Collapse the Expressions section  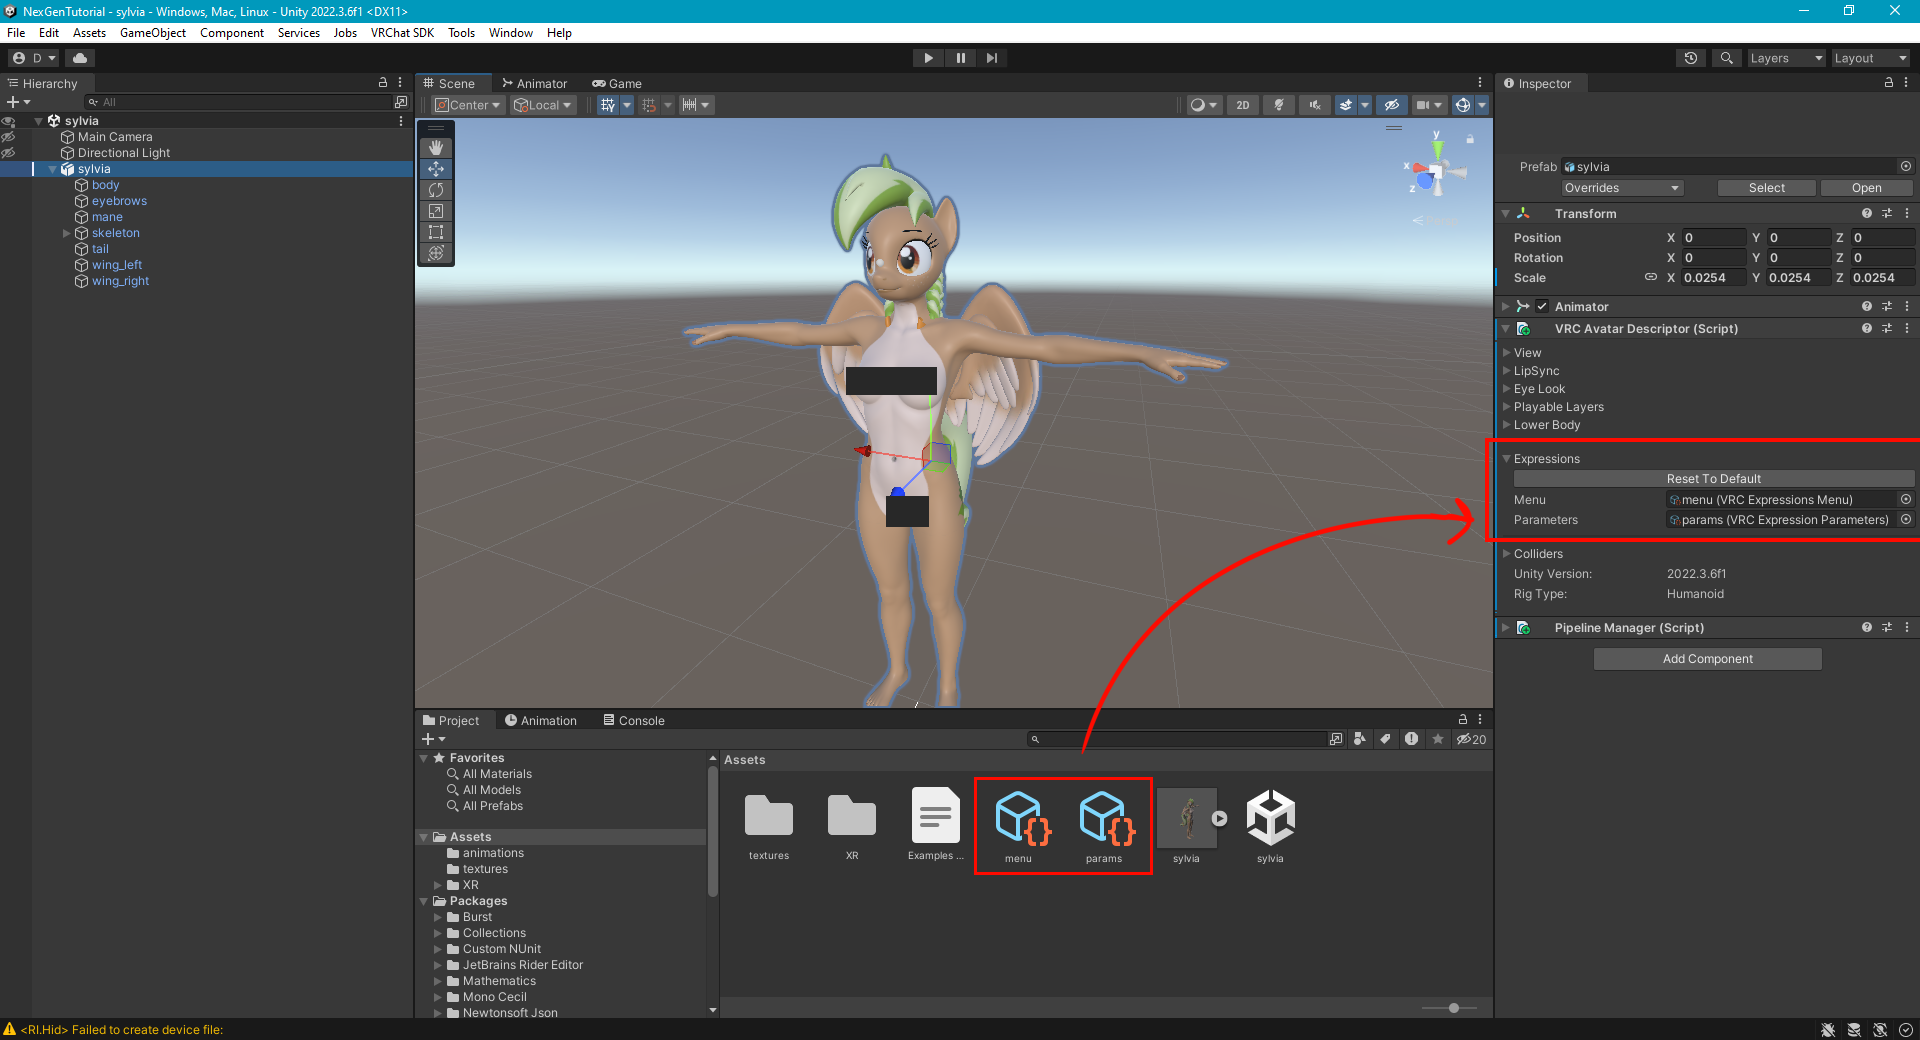[1506, 459]
